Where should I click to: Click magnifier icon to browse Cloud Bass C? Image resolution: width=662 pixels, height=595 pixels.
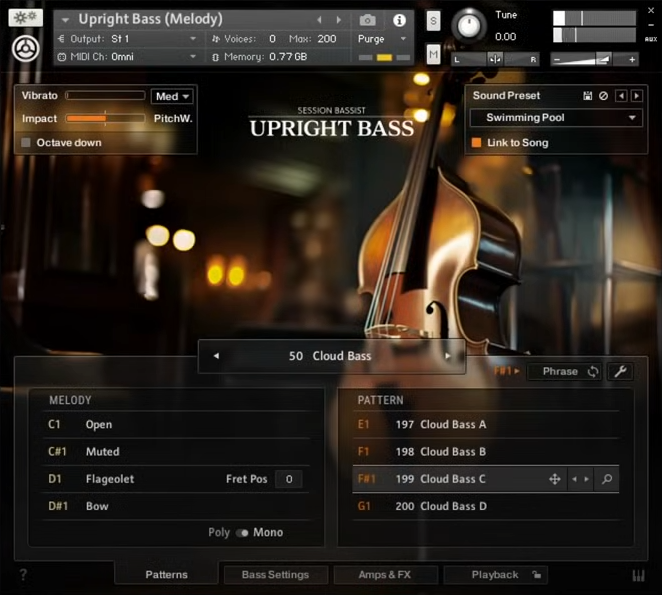[606, 479]
